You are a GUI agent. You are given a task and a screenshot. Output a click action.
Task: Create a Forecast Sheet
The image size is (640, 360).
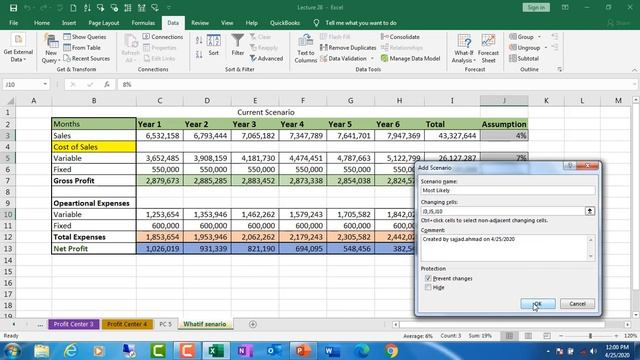(488, 49)
